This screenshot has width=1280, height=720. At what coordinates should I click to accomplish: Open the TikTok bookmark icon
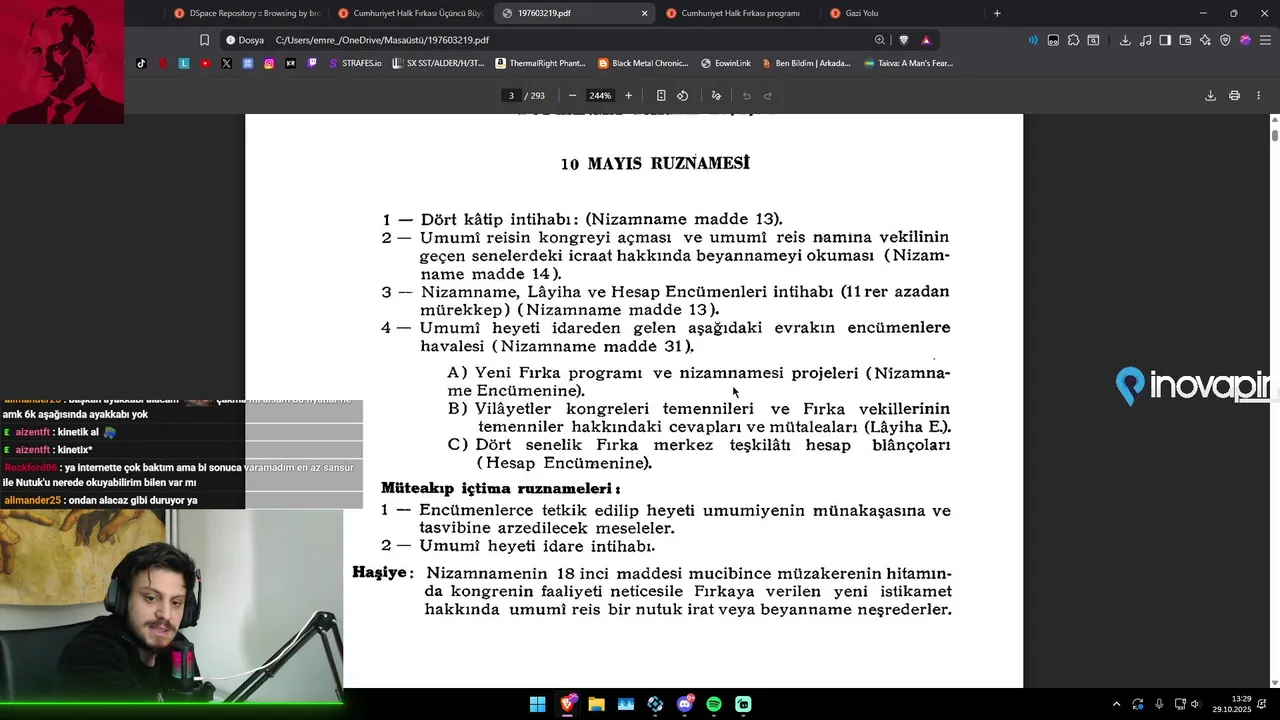141,63
